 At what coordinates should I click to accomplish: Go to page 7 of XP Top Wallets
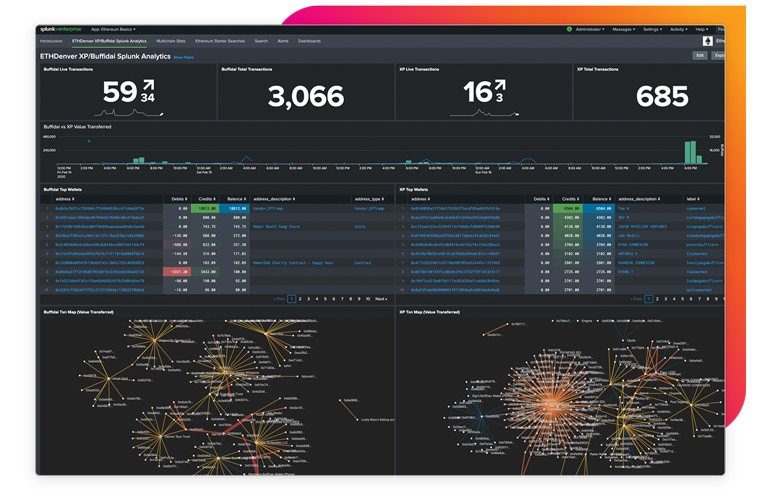(x=699, y=299)
